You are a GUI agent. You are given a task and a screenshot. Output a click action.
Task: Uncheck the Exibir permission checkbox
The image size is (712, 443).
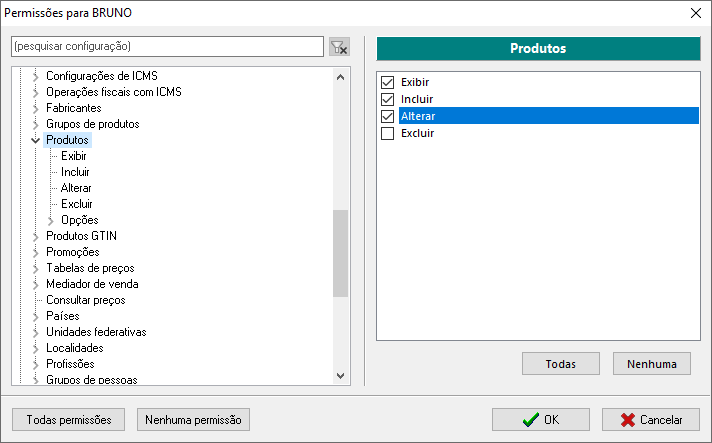[x=388, y=82]
